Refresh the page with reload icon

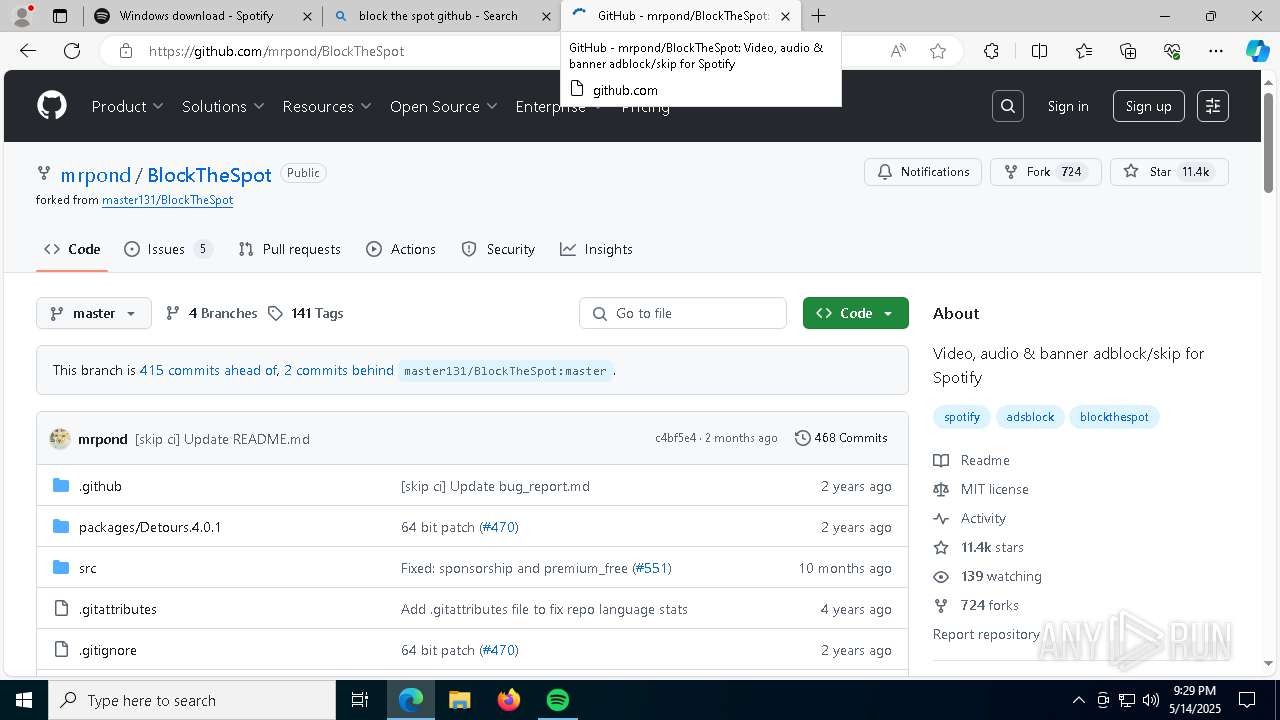click(x=72, y=51)
